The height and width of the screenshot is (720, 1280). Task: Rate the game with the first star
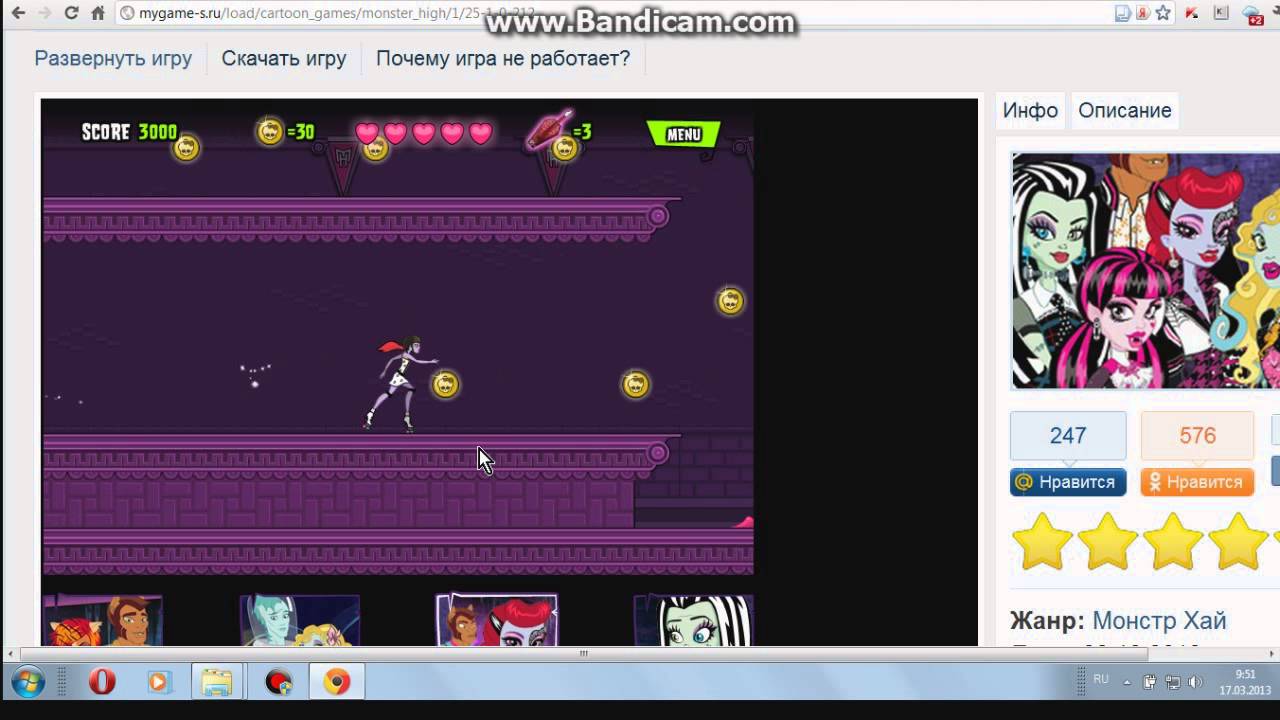point(1042,541)
